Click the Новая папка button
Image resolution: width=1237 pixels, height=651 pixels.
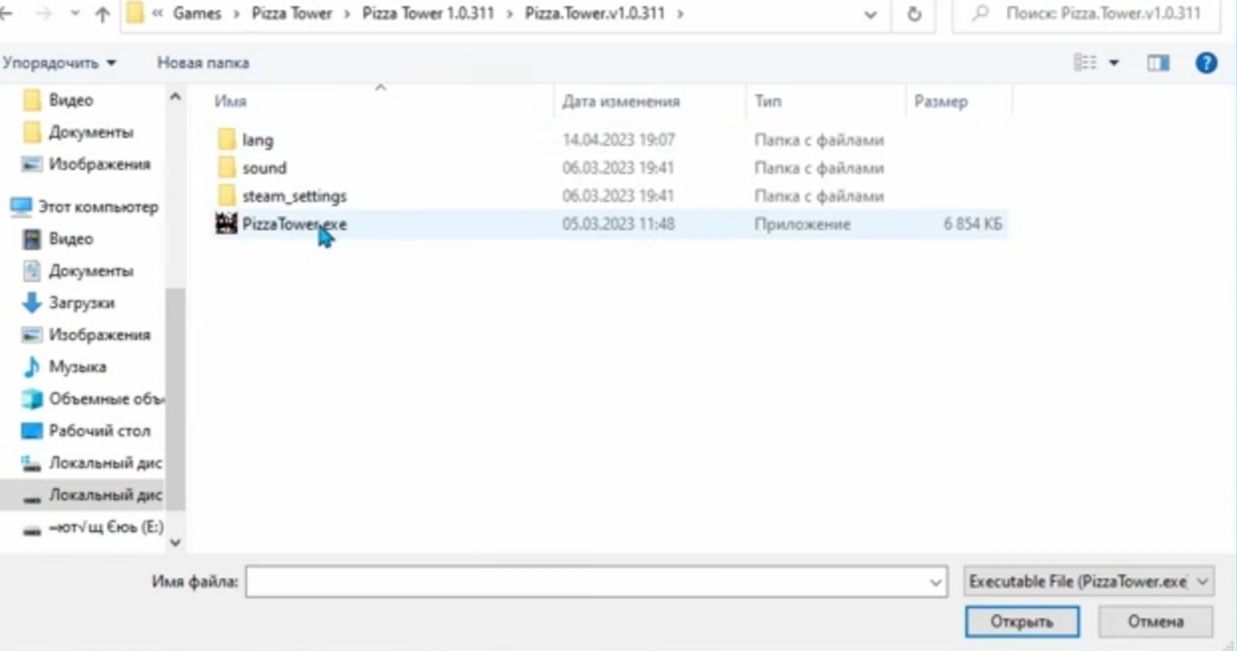coord(203,63)
